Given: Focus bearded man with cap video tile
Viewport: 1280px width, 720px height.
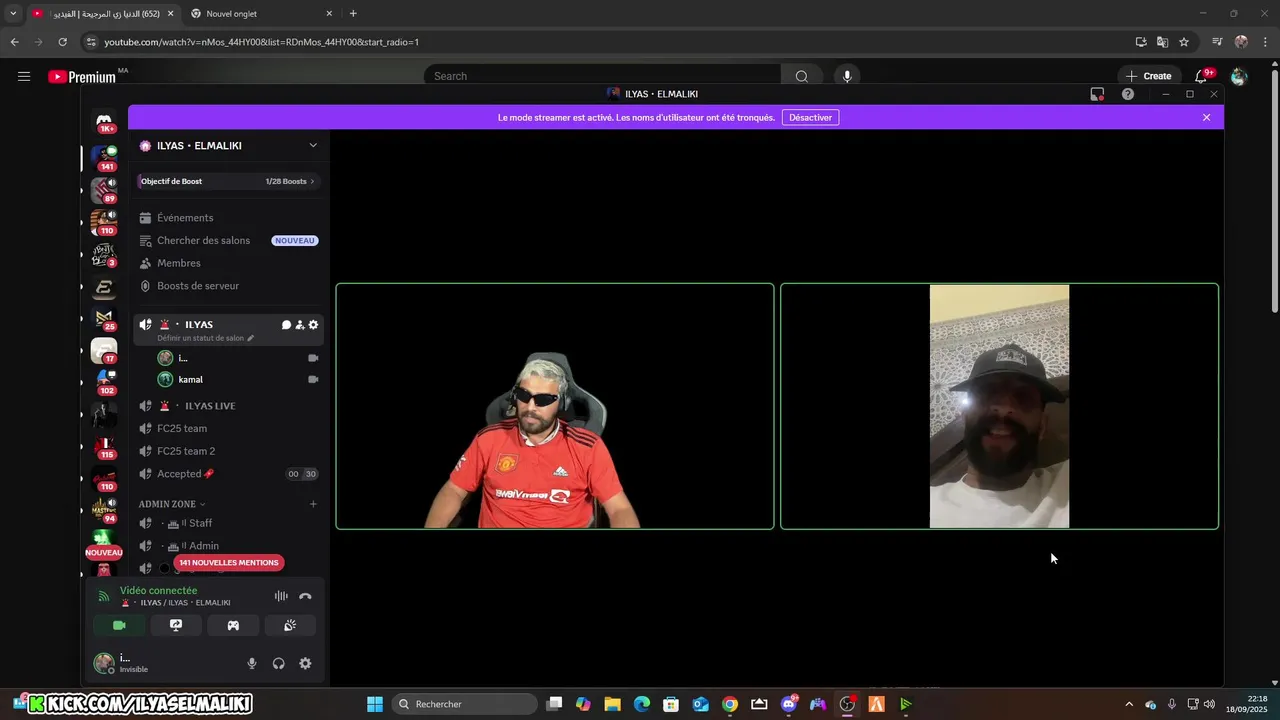Looking at the screenshot, I should 999,406.
